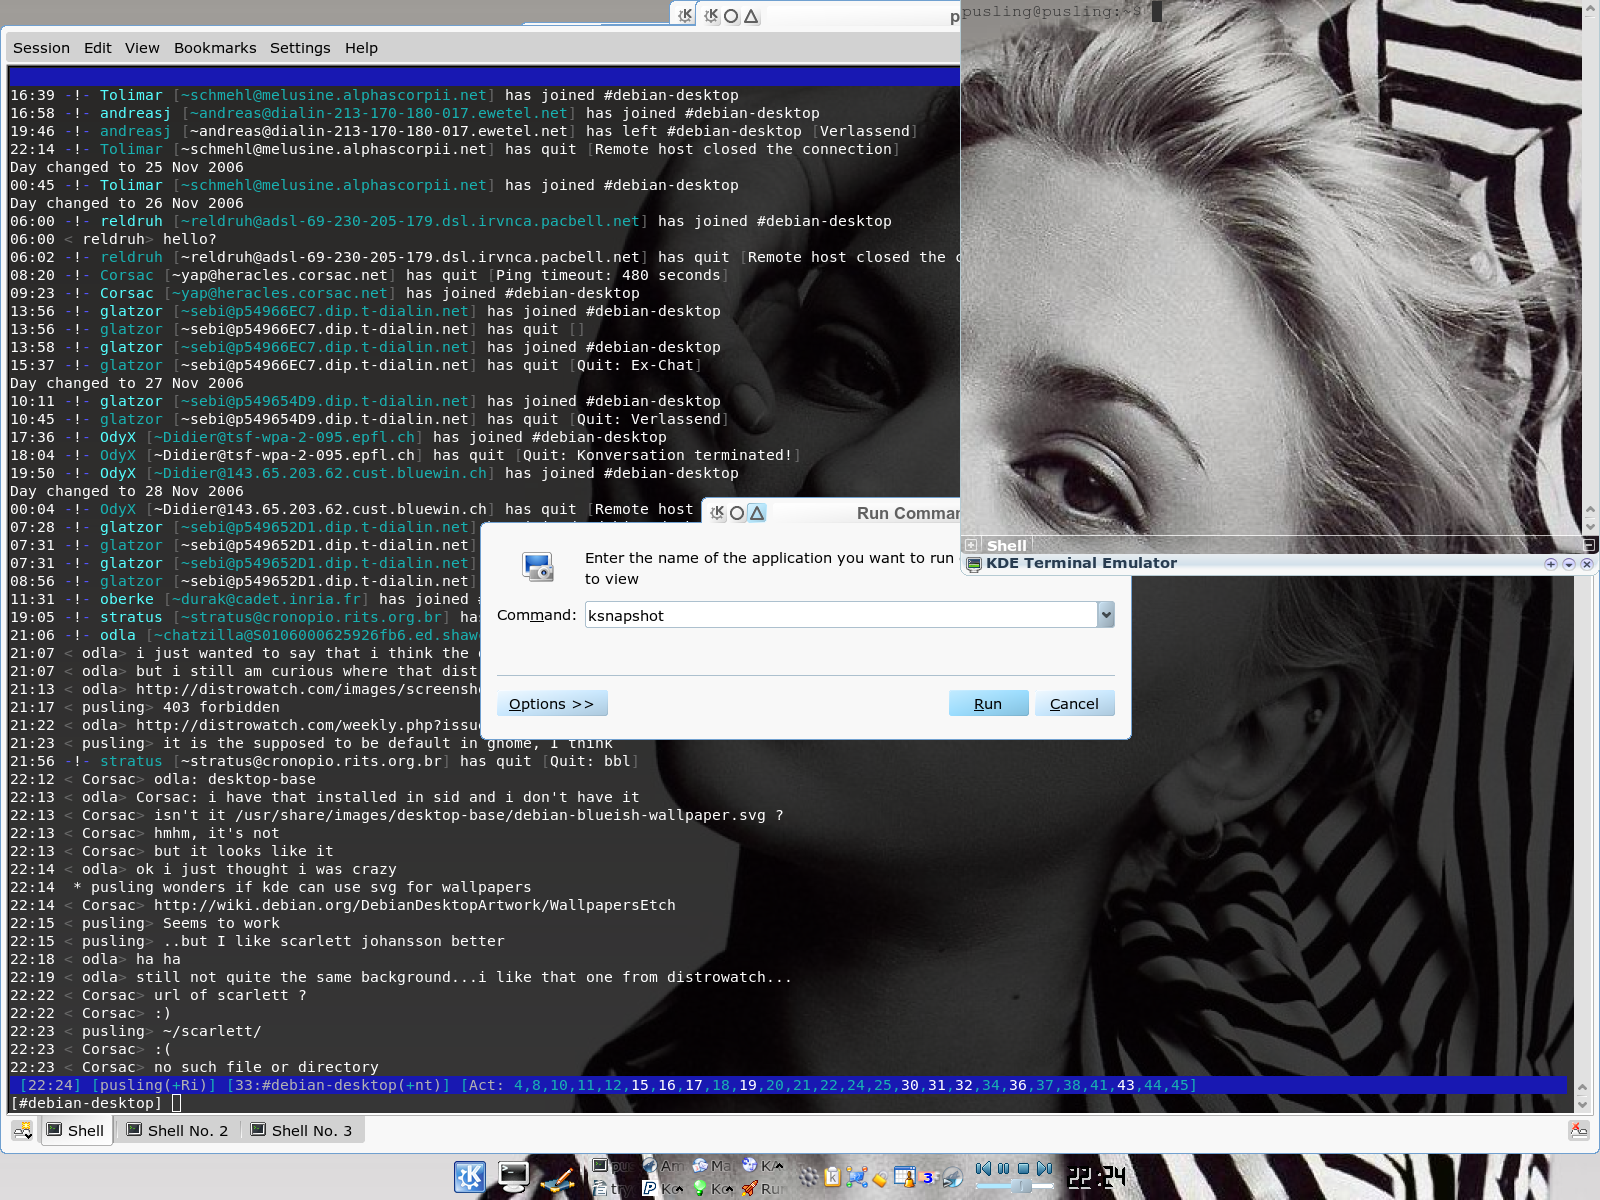Click the rocket 'Run' taskbar entry
This screenshot has height=1200, width=1600.
762,1188
